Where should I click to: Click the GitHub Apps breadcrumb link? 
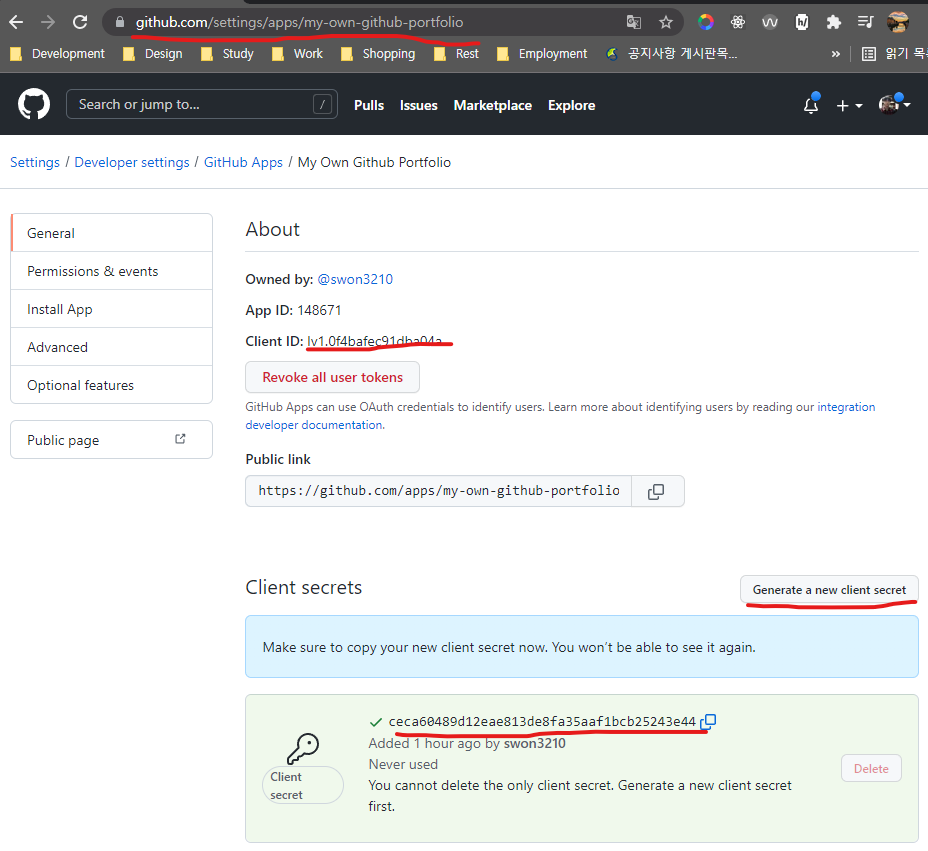pyautogui.click(x=243, y=162)
